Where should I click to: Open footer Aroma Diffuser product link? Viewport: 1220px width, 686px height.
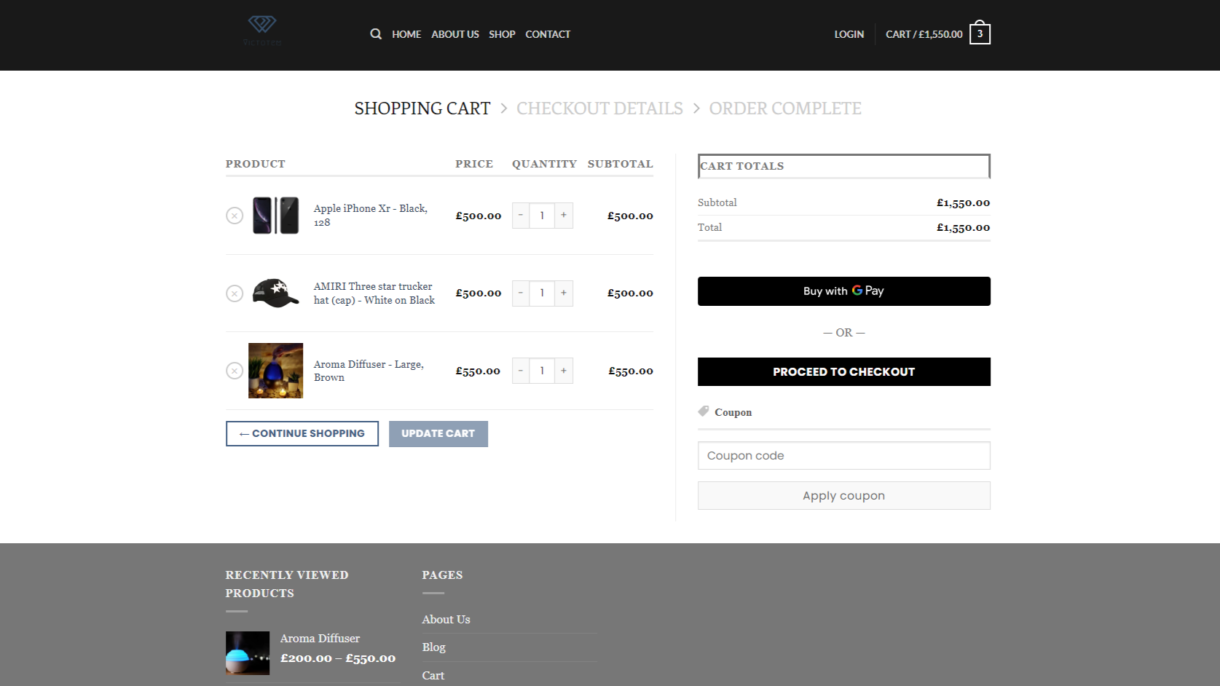tap(320, 638)
